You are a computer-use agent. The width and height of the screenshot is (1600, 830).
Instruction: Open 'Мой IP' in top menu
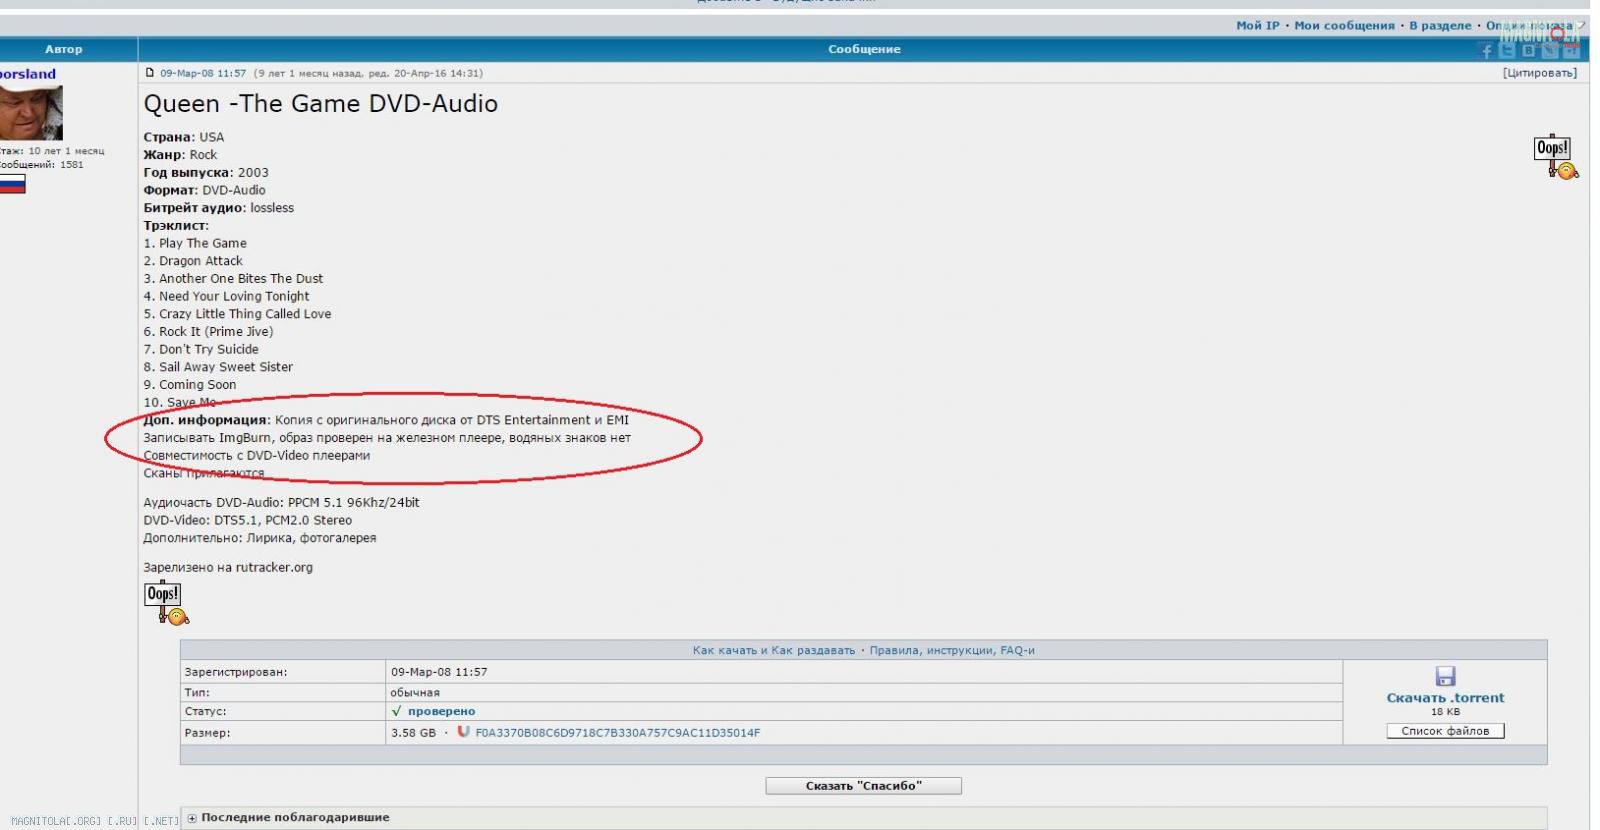coord(1257,26)
